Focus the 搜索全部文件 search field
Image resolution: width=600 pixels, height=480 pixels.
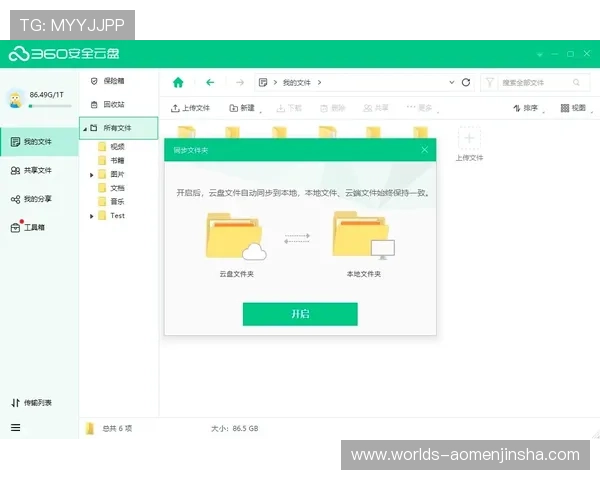click(536, 82)
